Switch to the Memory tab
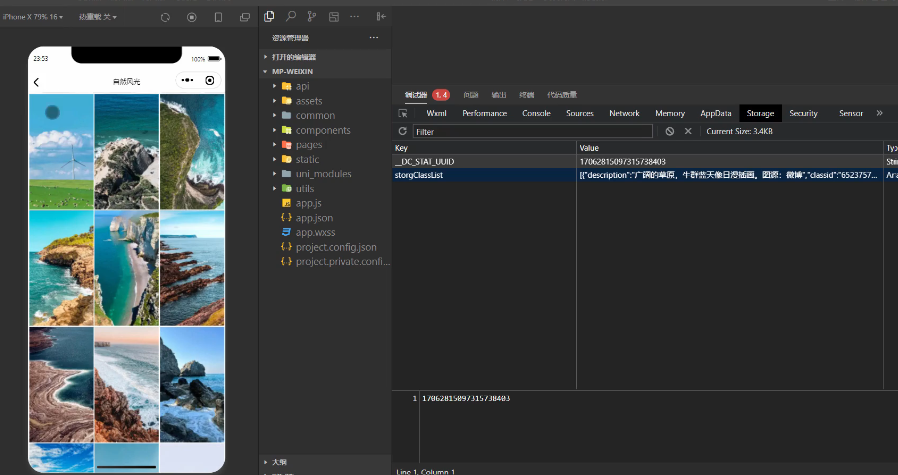The width and height of the screenshot is (898, 475). [670, 113]
